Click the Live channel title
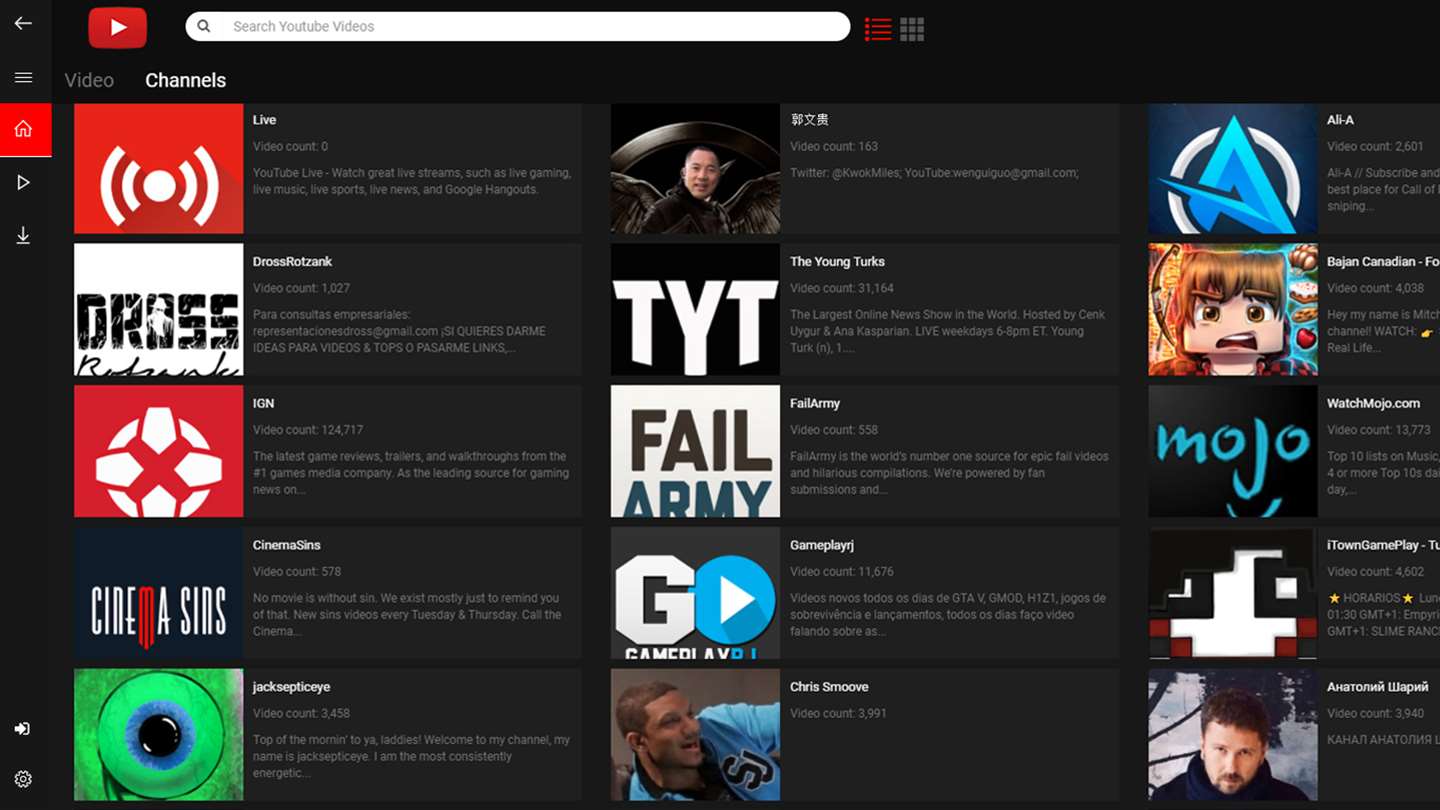The width and height of the screenshot is (1440, 810). (264, 120)
